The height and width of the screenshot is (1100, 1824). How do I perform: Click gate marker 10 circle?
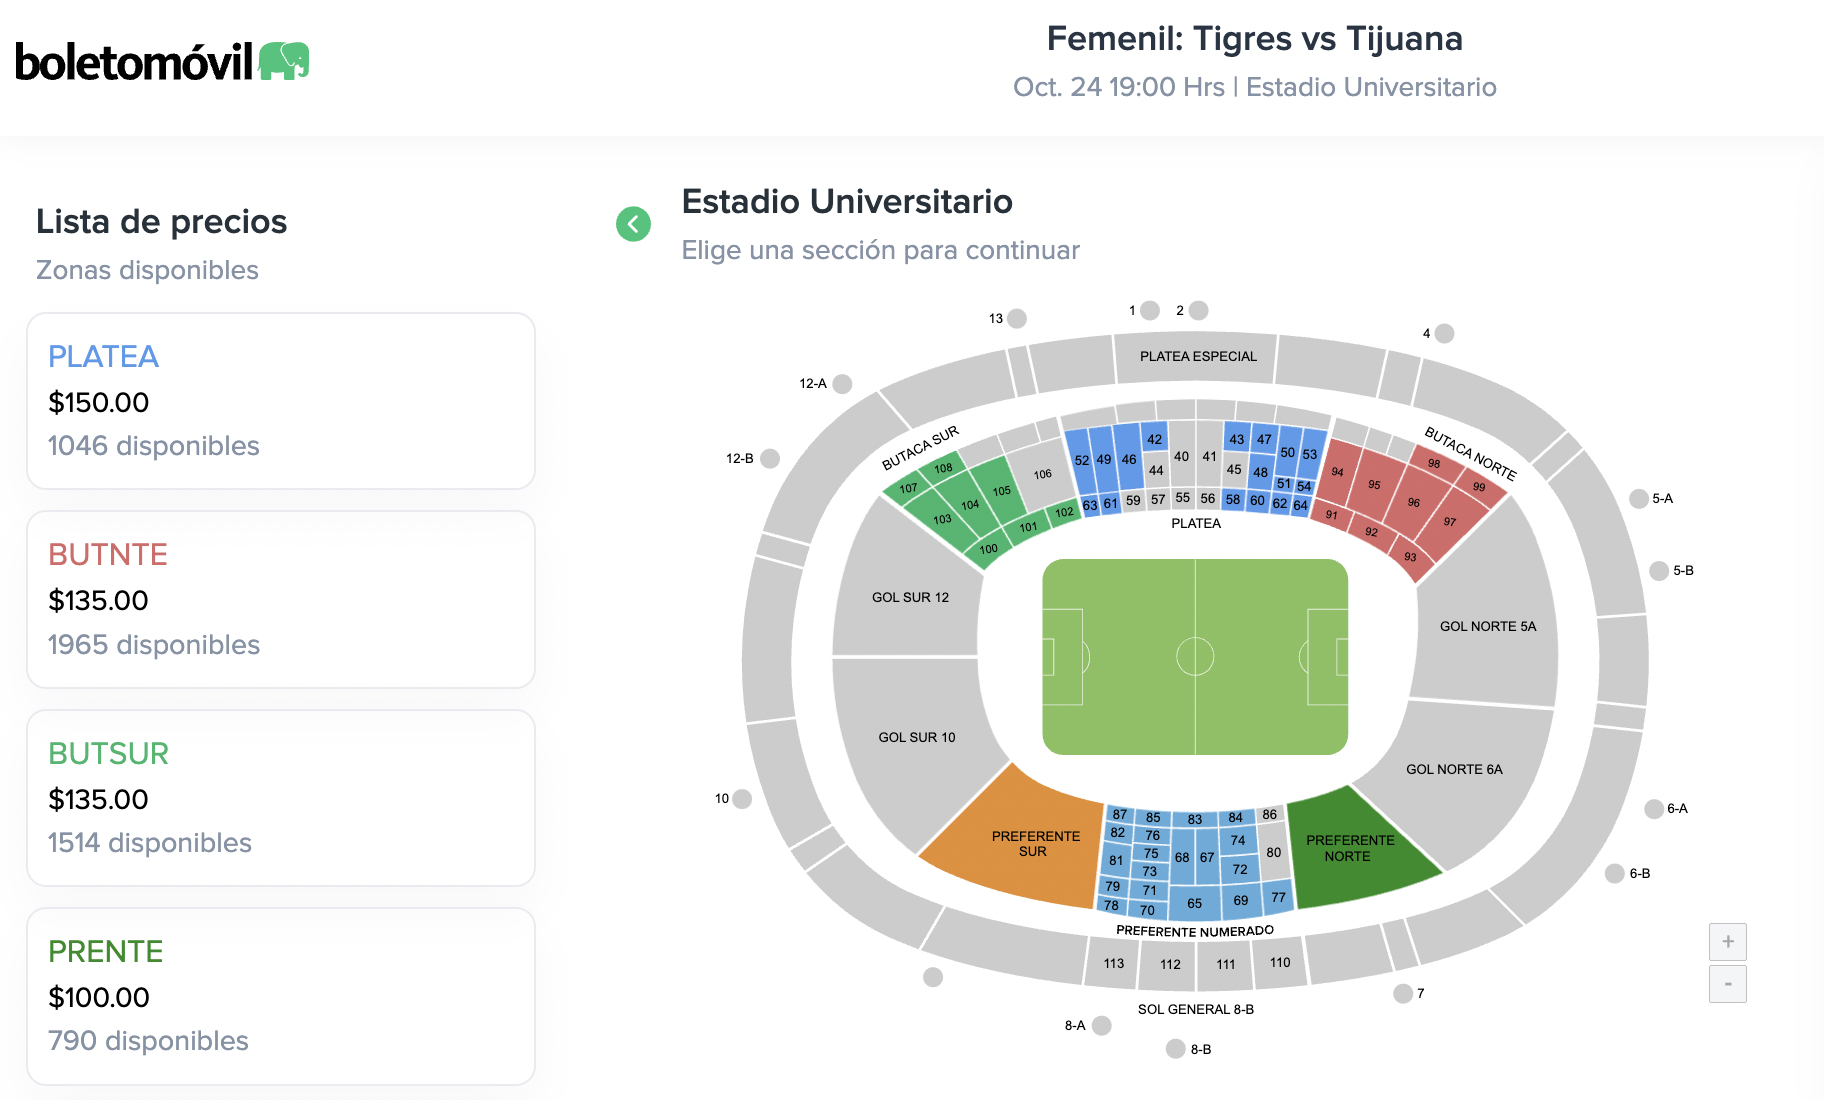click(x=742, y=799)
